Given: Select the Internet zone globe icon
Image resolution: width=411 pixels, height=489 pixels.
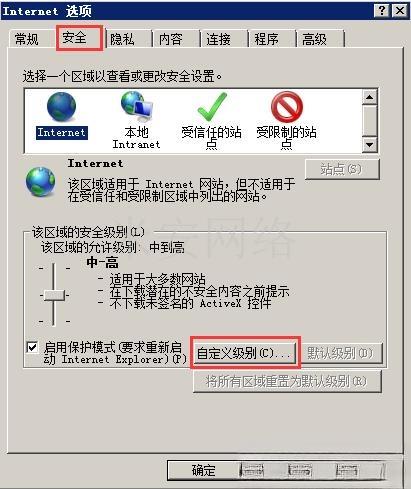Looking at the screenshot, I should [61, 107].
